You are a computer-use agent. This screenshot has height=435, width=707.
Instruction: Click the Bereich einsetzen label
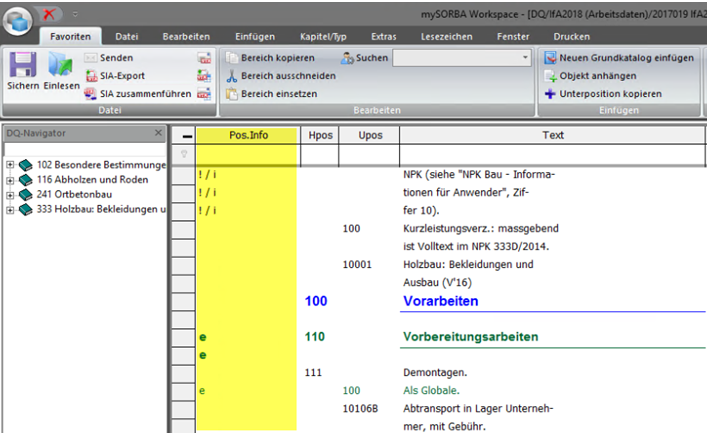(x=279, y=94)
